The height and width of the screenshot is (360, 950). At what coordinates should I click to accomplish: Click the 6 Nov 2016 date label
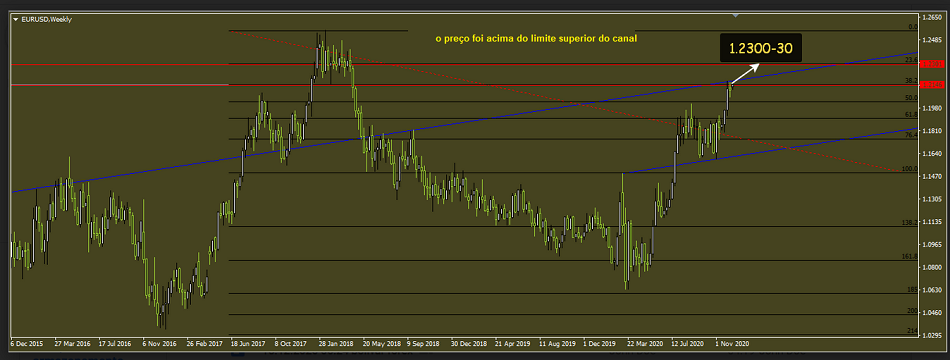point(160,343)
